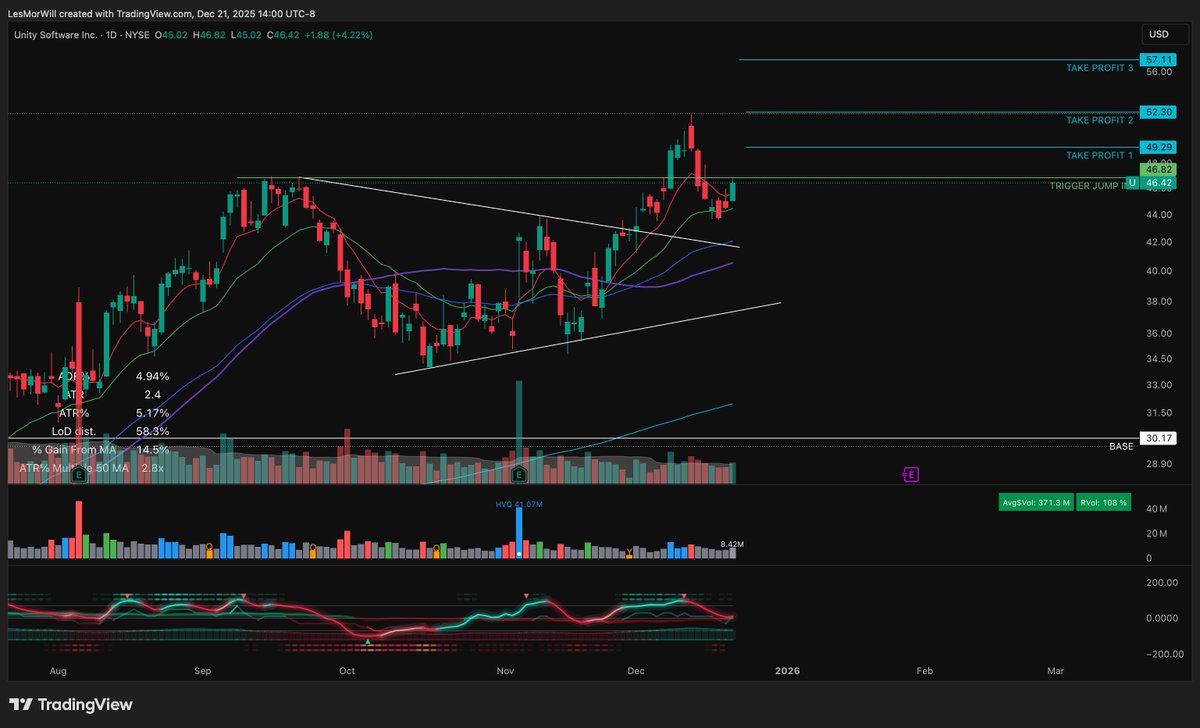This screenshot has width=1200, height=728.
Task: Click the -200.00 oscillator axis label
Action: [x=1164, y=654]
